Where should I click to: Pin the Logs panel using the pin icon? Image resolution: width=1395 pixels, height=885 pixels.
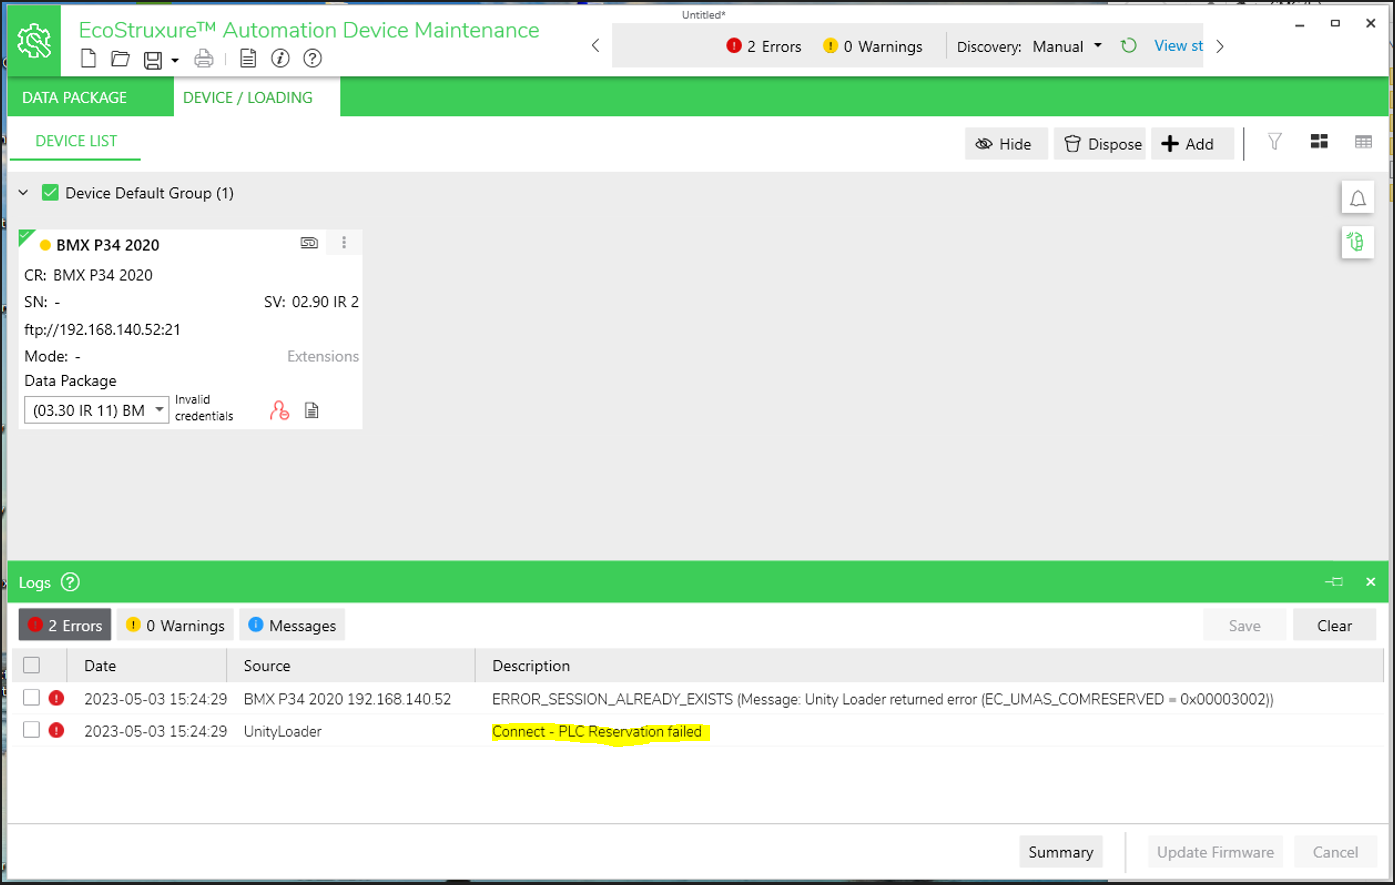(x=1334, y=582)
